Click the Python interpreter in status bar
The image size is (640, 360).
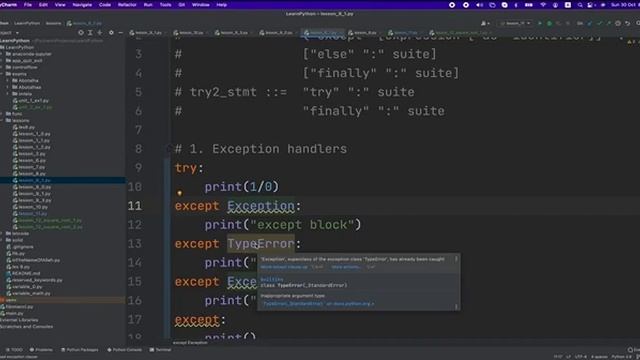(x=622, y=357)
